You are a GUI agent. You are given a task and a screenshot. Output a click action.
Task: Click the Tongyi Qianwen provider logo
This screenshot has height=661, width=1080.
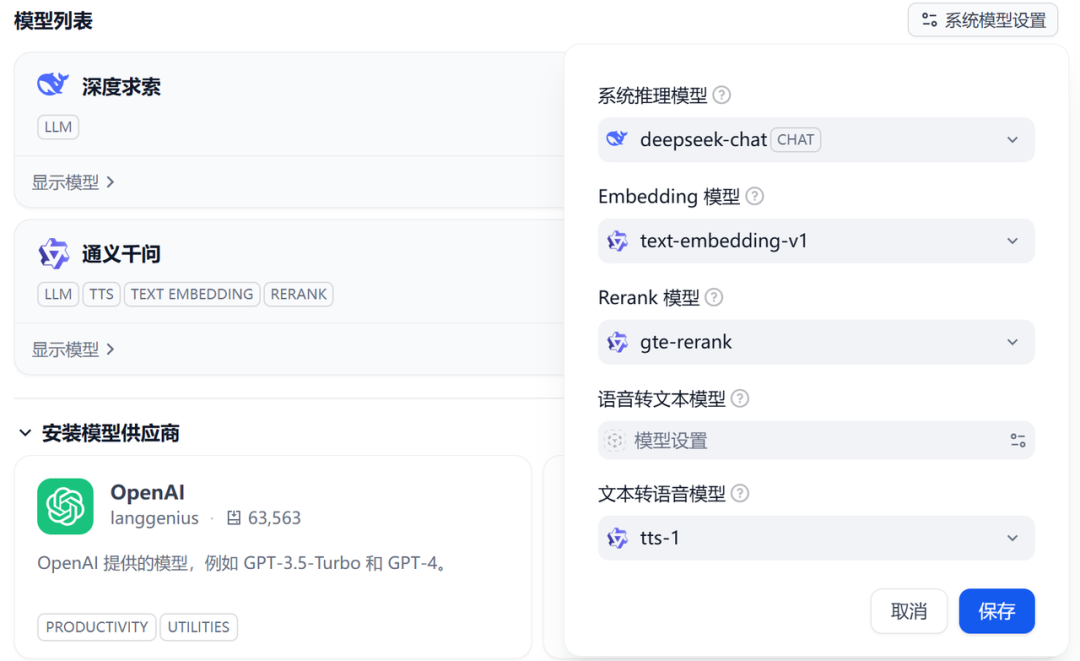(53, 253)
